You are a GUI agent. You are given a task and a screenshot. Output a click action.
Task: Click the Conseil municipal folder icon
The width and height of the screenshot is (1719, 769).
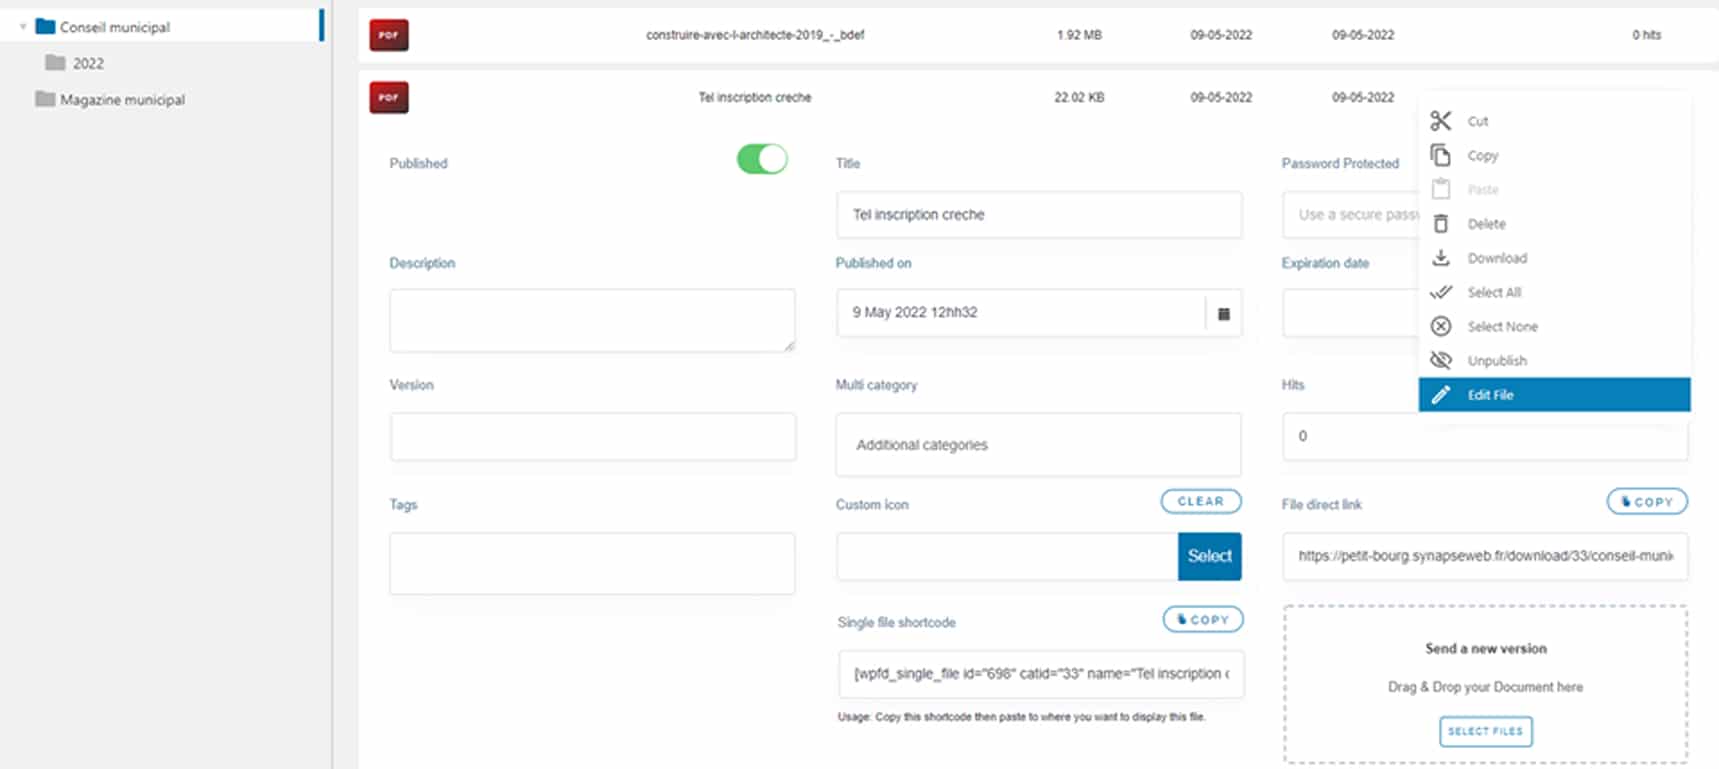point(45,26)
